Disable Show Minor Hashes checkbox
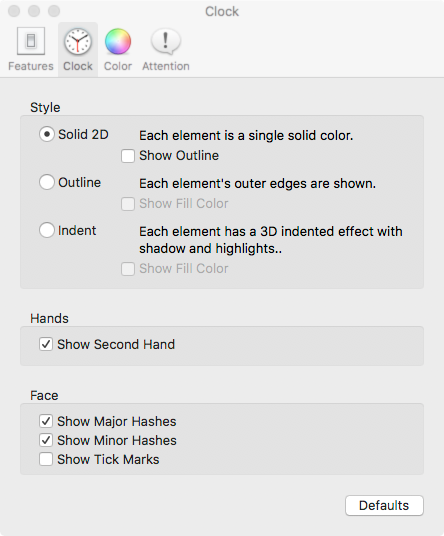This screenshot has width=444, height=536. pyautogui.click(x=46, y=440)
